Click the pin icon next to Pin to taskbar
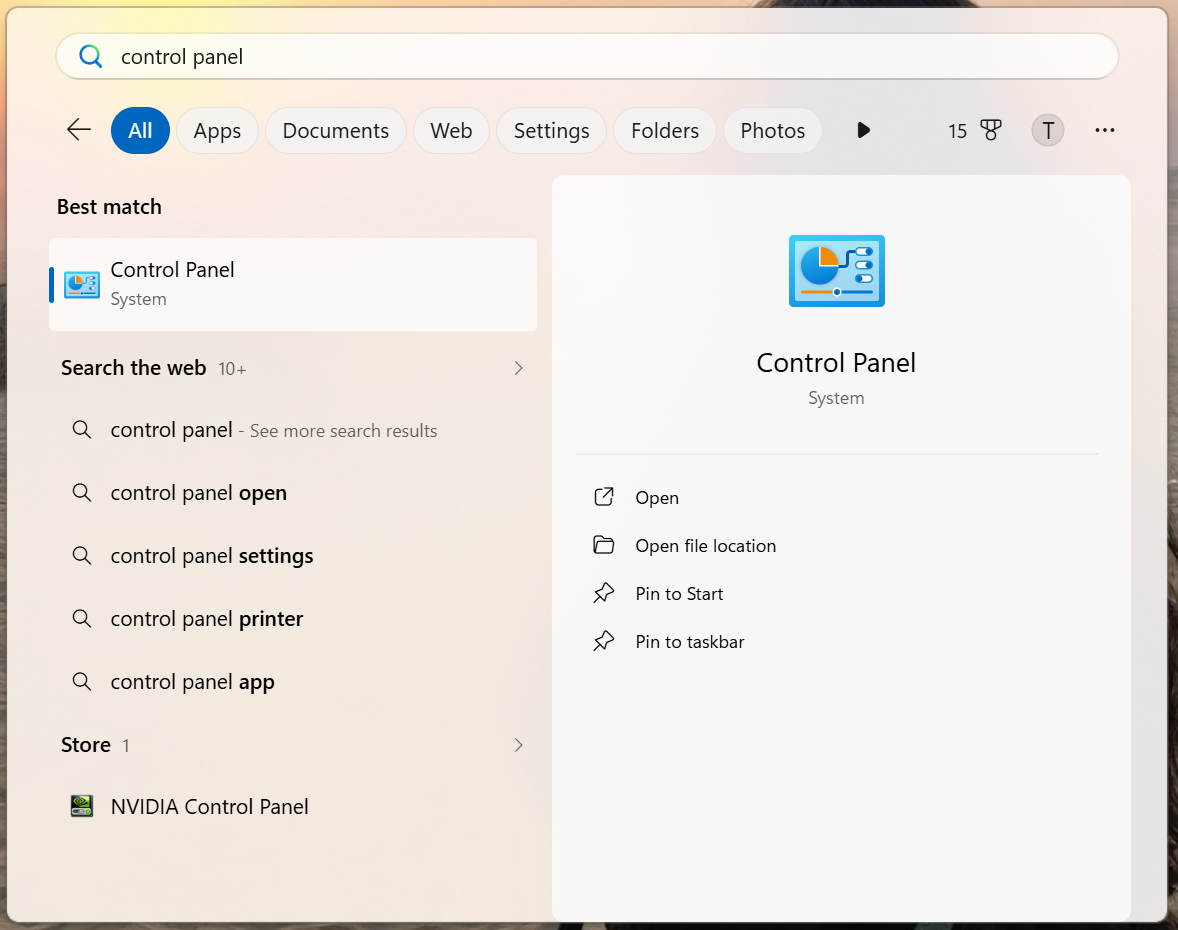The height and width of the screenshot is (930, 1178). (x=604, y=642)
